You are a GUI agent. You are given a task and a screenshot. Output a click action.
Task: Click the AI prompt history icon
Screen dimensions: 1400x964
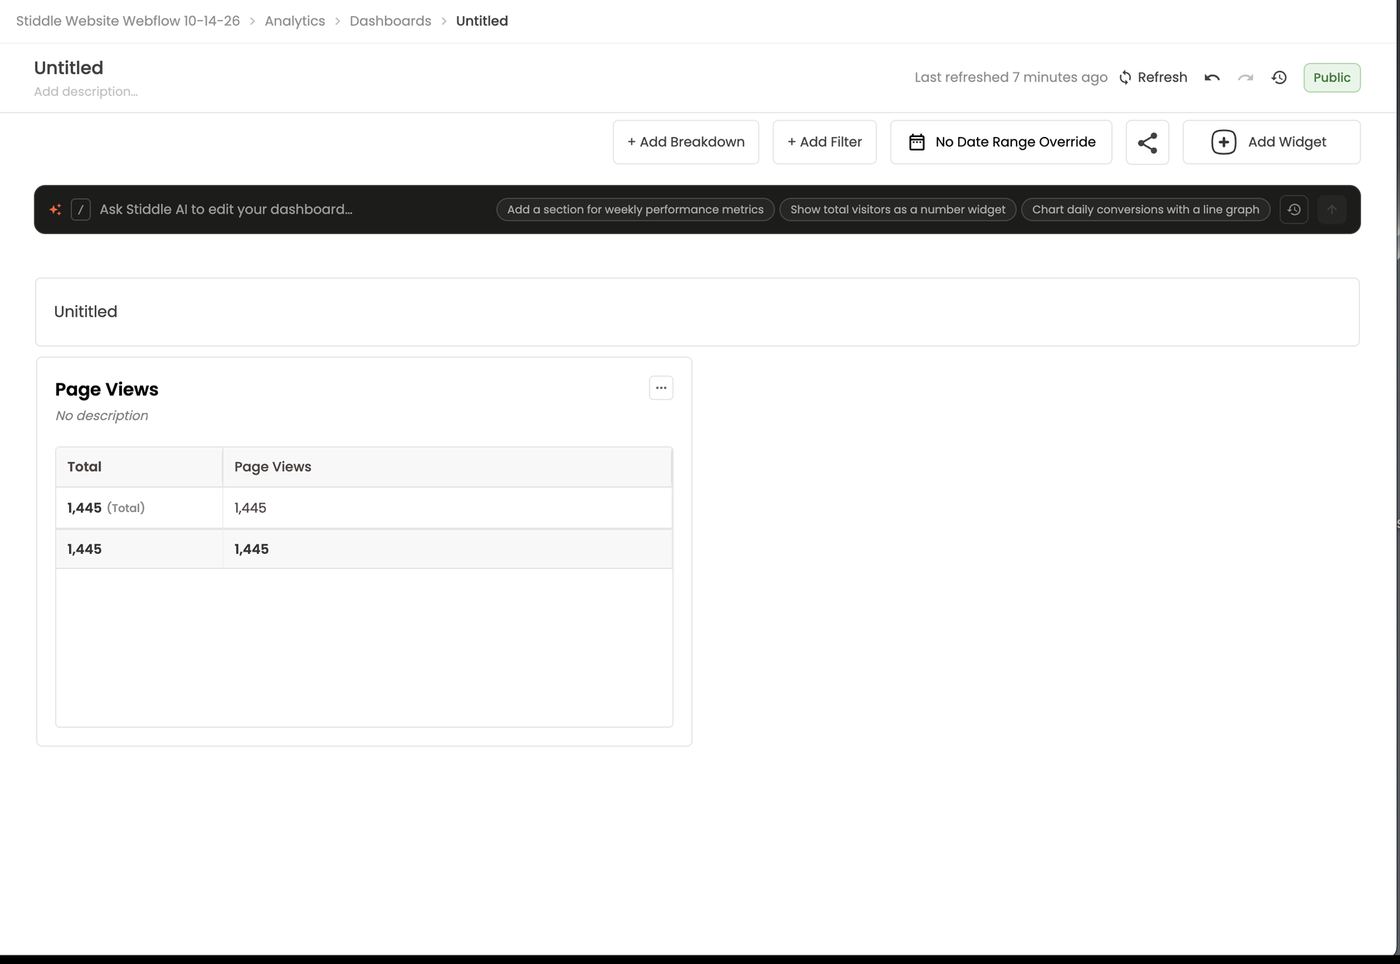coord(1294,209)
